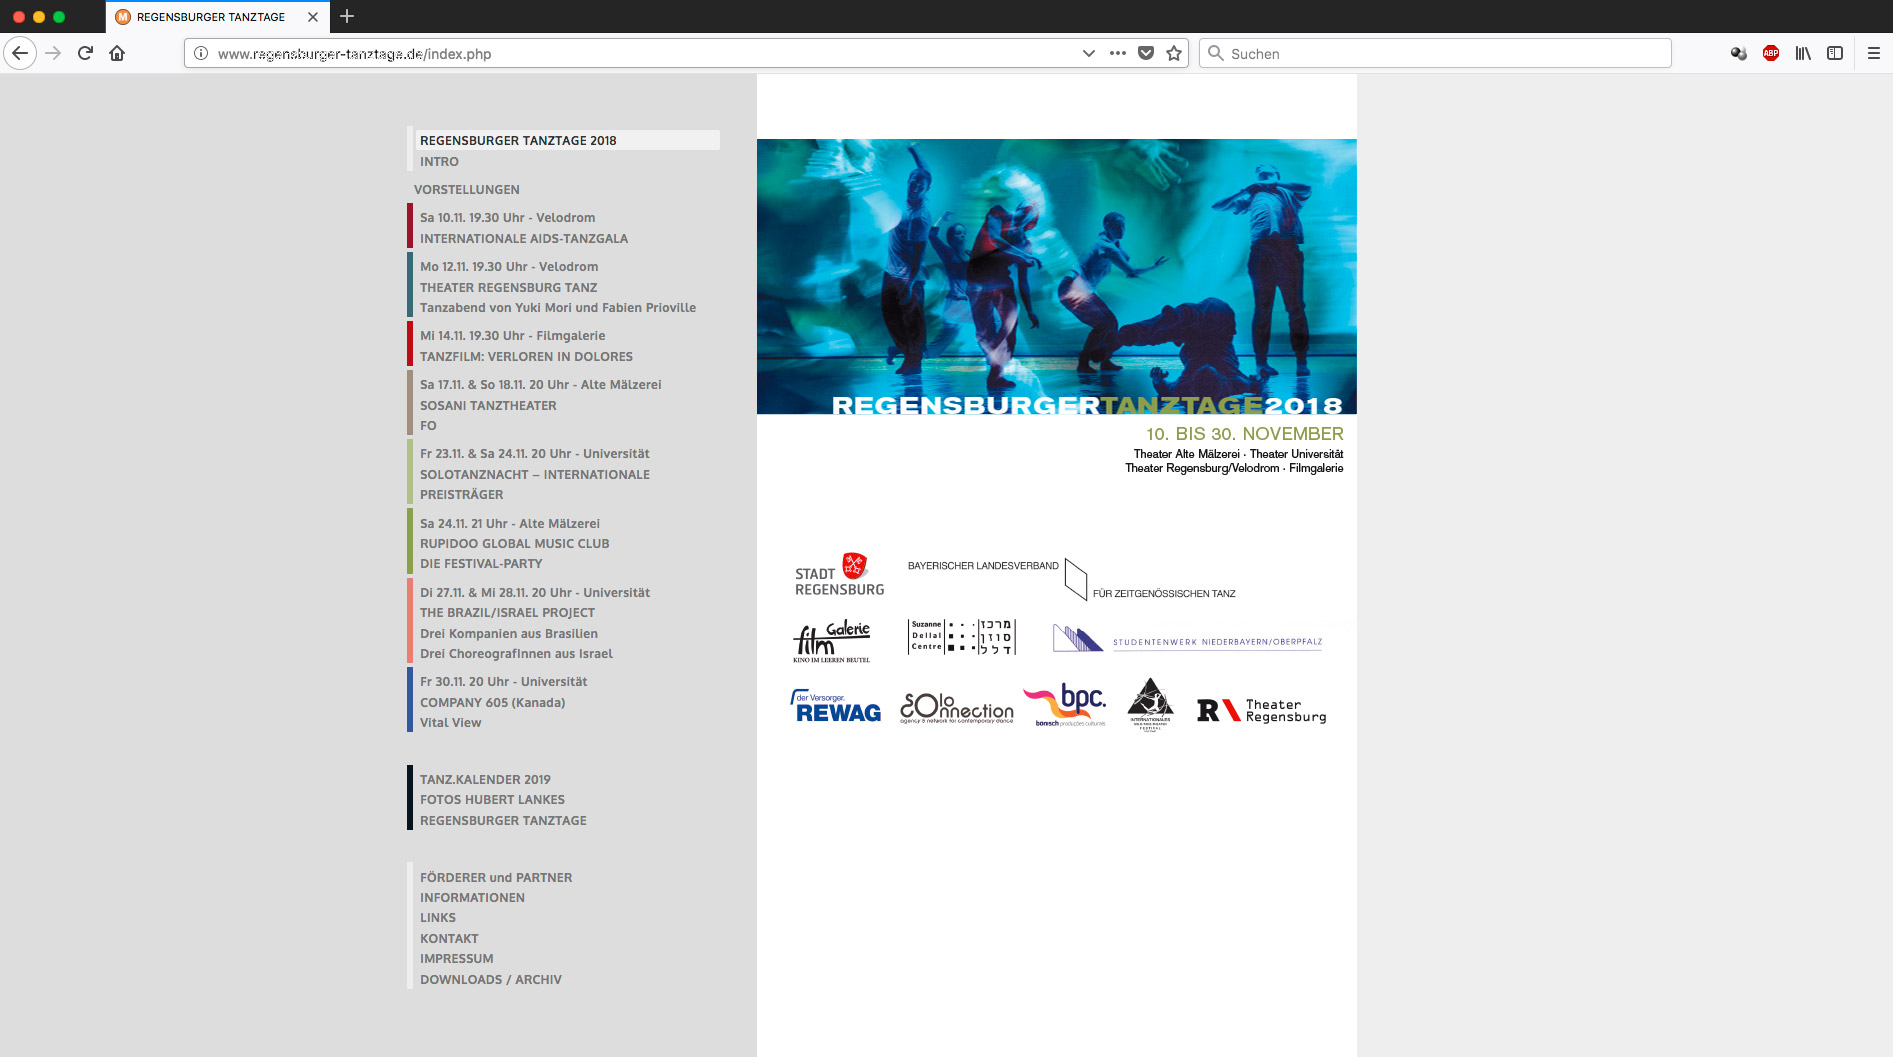Bookmark this page with the star icon
This screenshot has height=1057, width=1893.
point(1174,53)
